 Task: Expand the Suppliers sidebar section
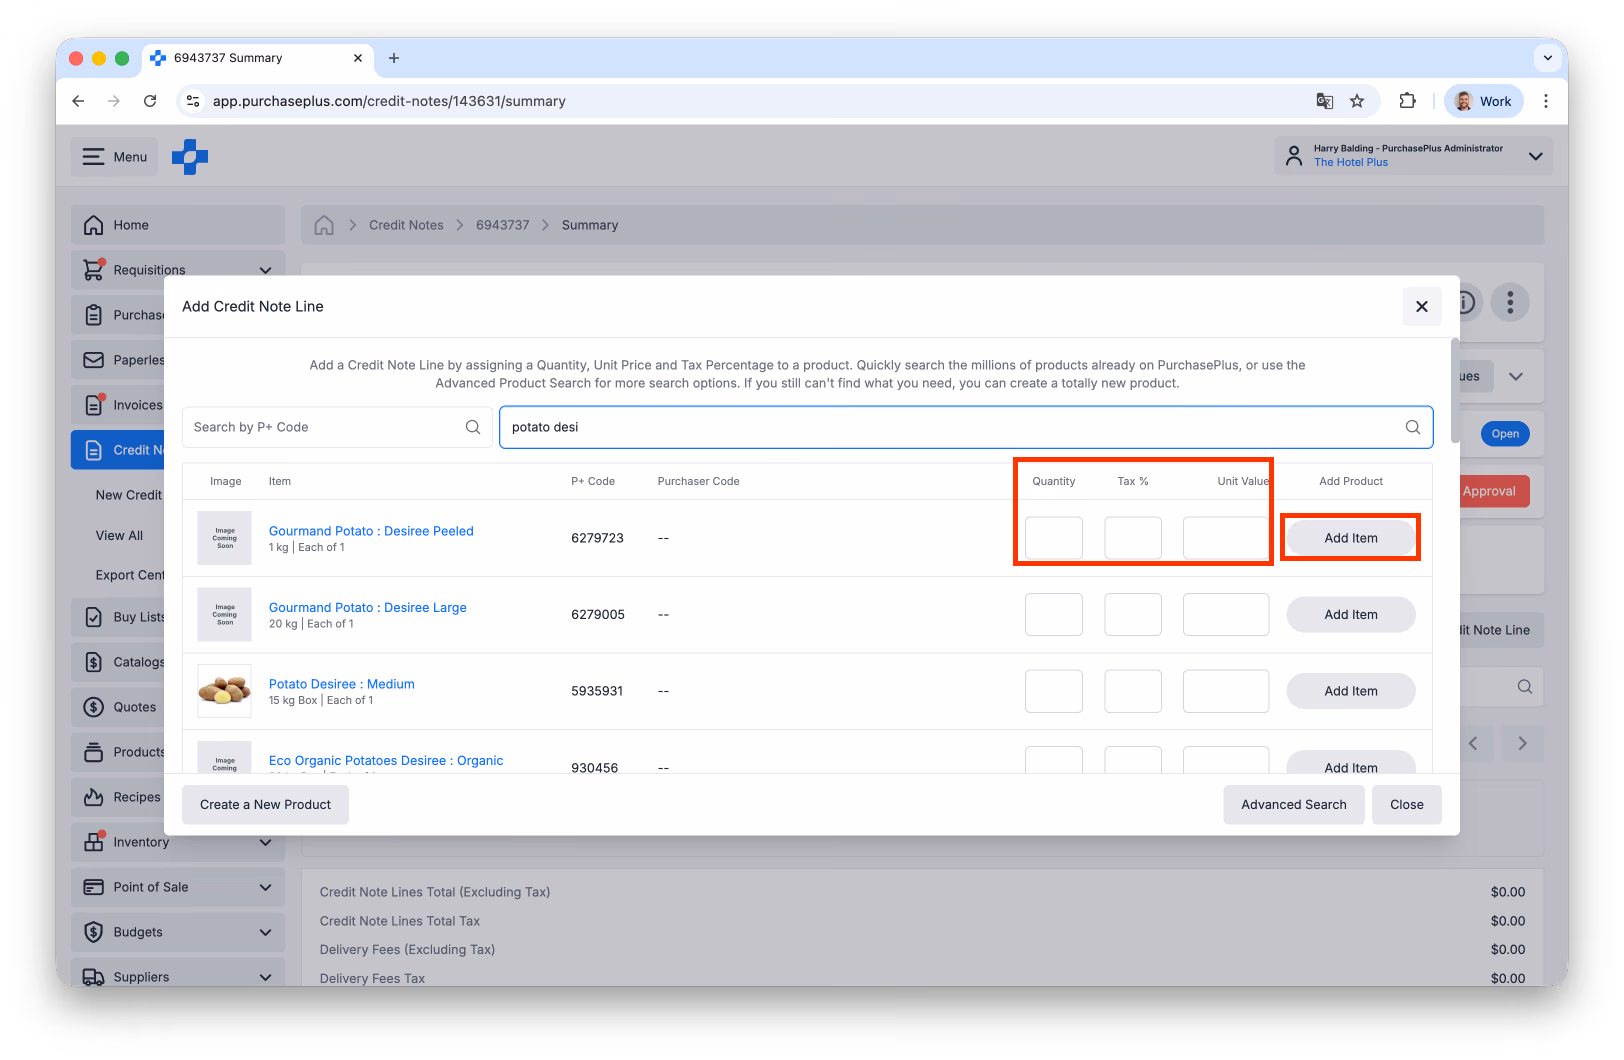click(x=265, y=977)
